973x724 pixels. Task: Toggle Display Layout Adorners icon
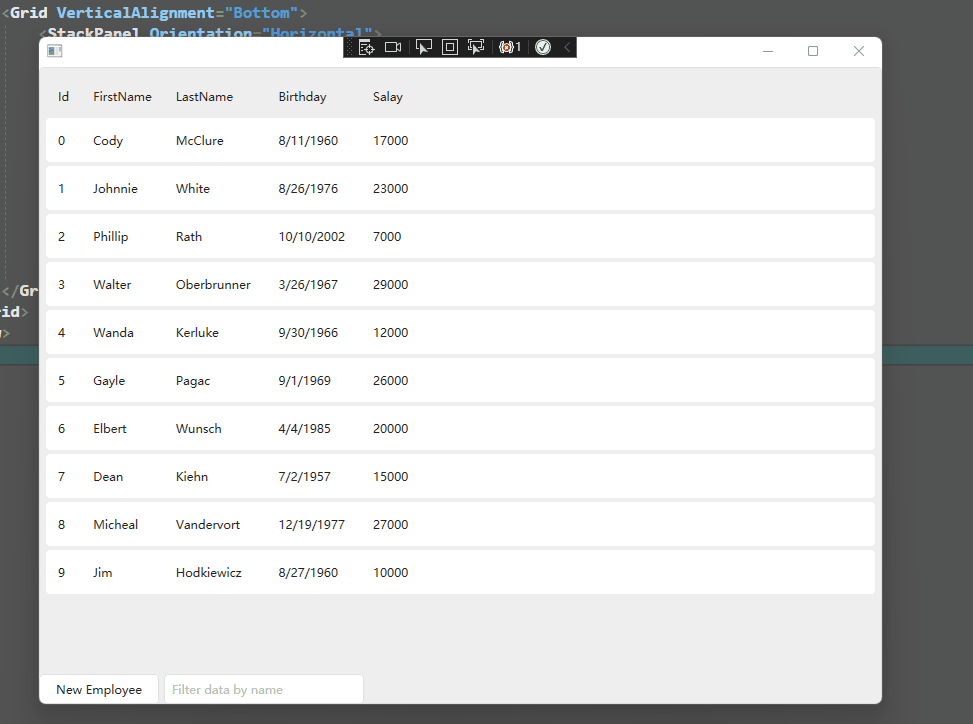pos(450,47)
